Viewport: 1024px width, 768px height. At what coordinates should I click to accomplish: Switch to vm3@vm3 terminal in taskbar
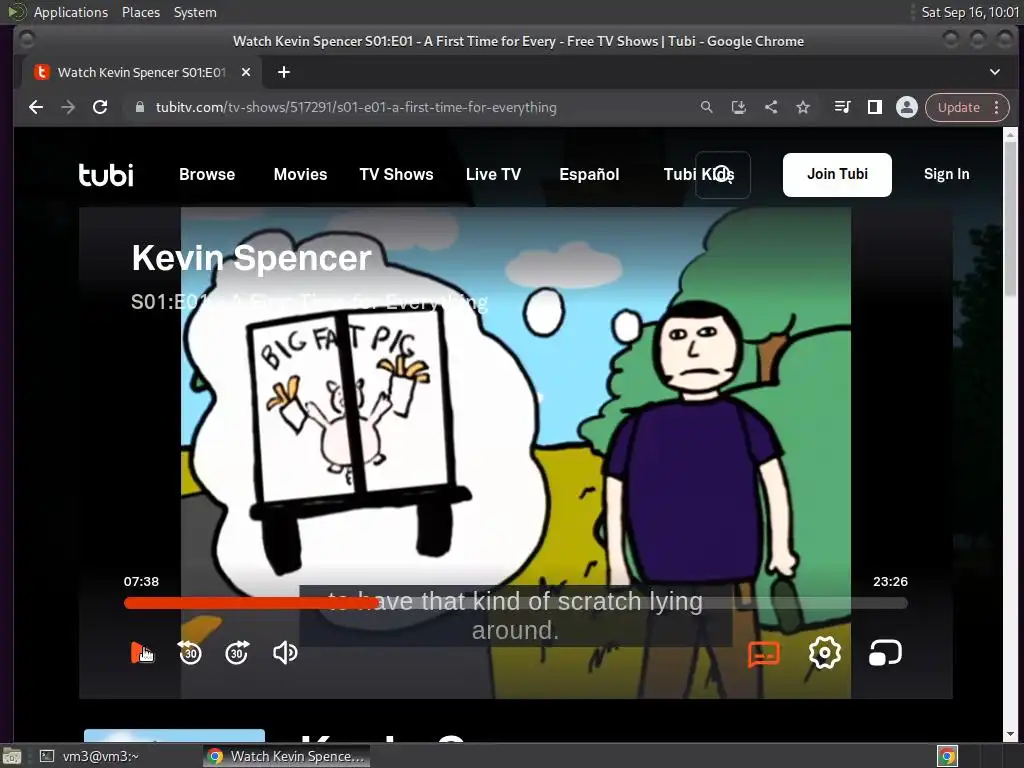pyautogui.click(x=101, y=756)
